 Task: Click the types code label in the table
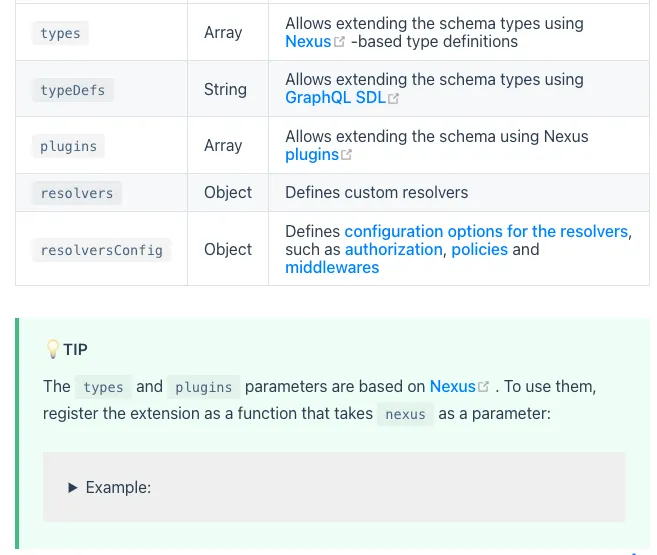(60, 33)
